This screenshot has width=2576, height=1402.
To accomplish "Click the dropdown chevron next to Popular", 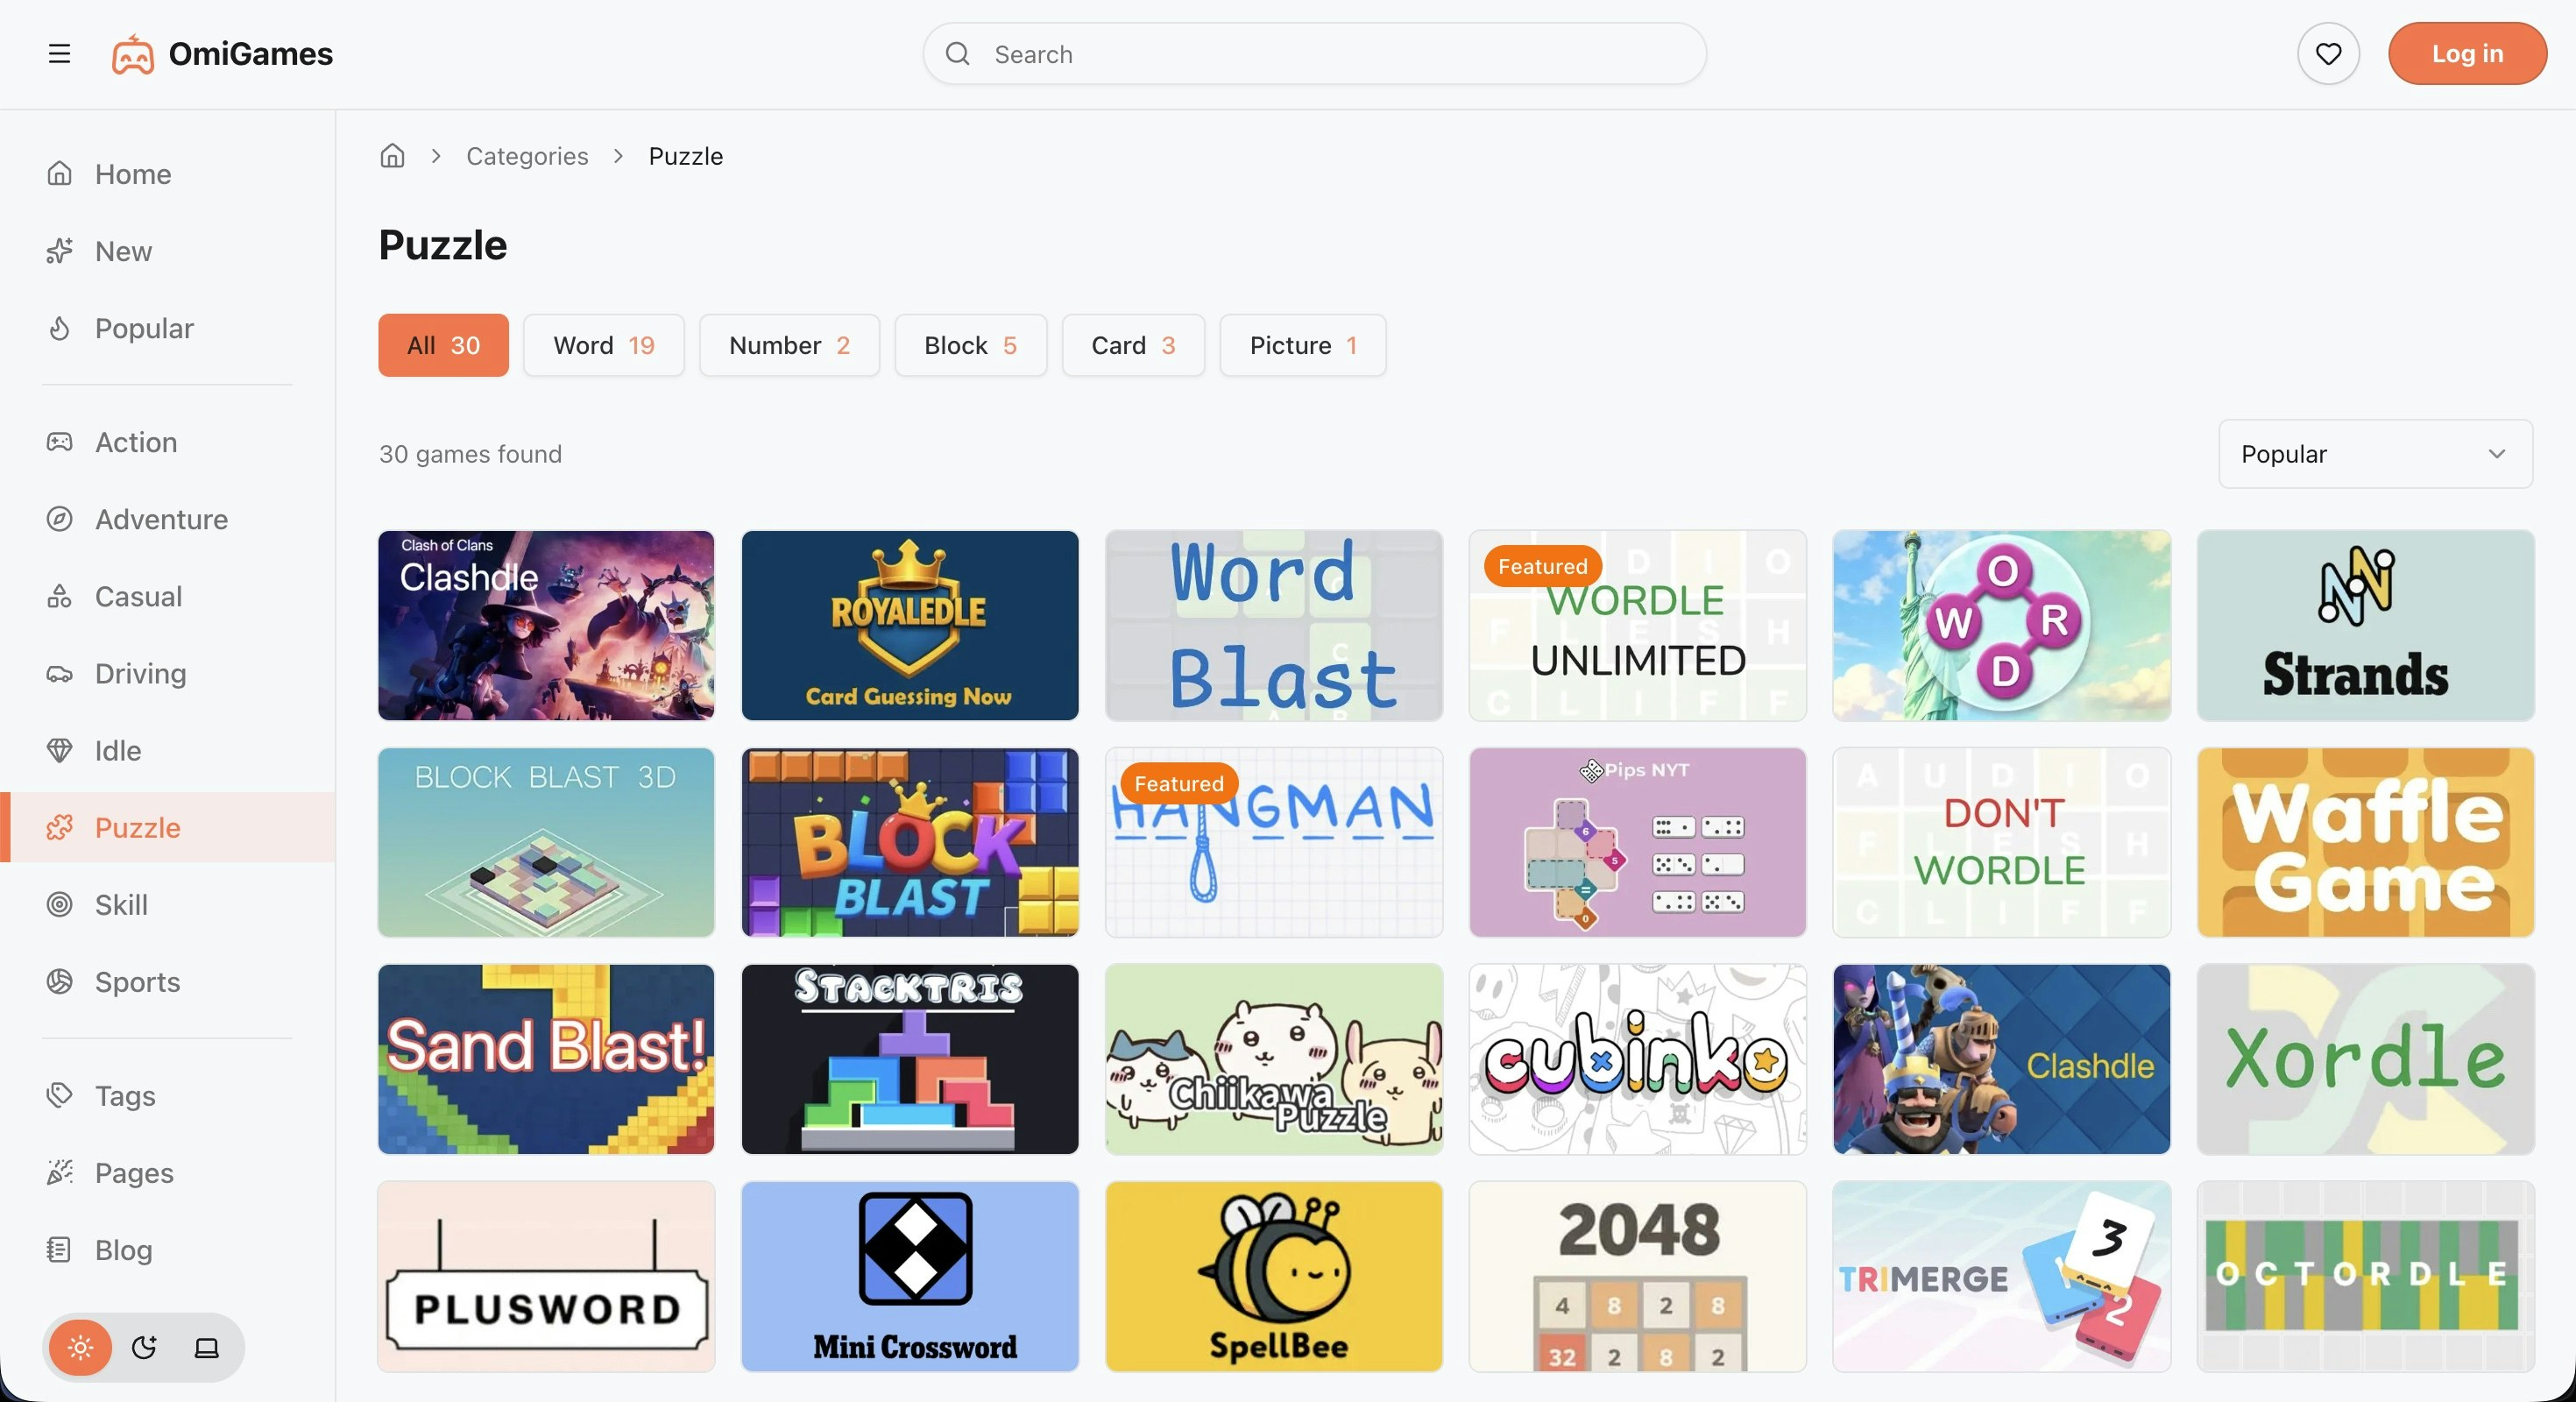I will click(2496, 454).
